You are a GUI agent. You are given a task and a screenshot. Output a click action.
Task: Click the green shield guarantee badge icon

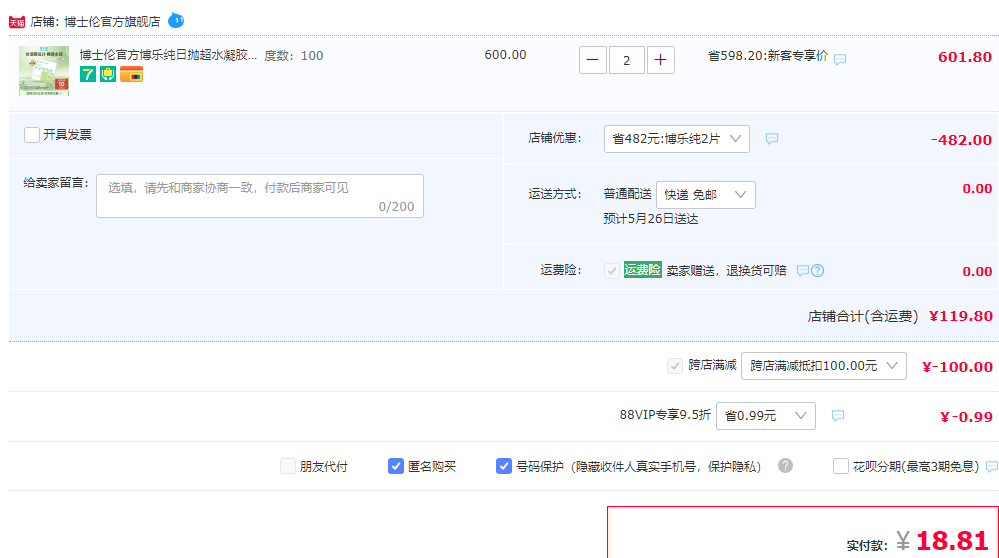click(x=108, y=75)
